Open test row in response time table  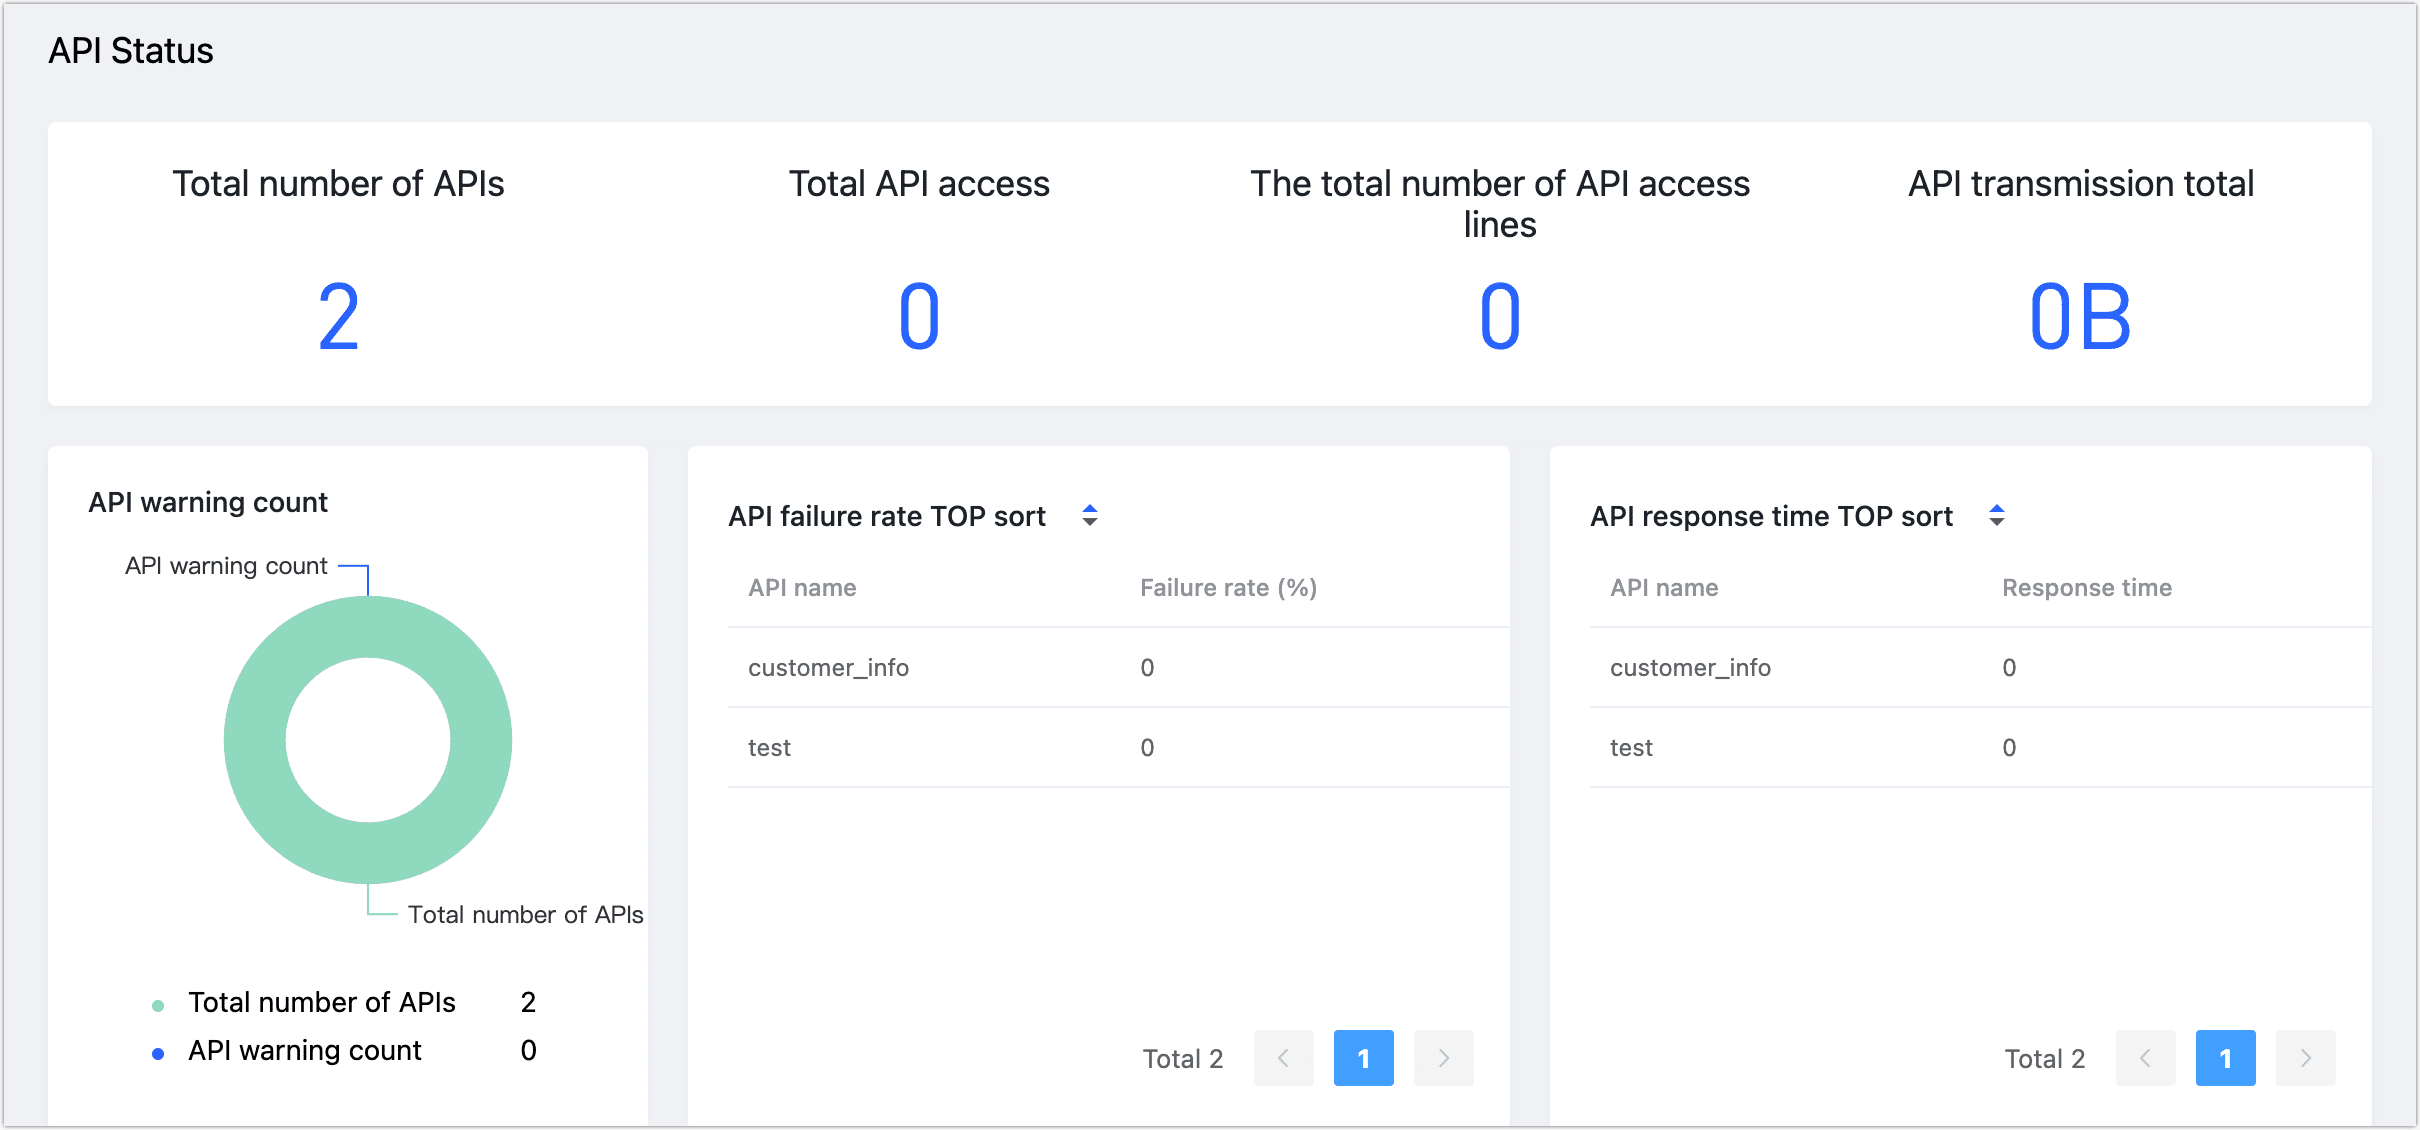(1631, 748)
